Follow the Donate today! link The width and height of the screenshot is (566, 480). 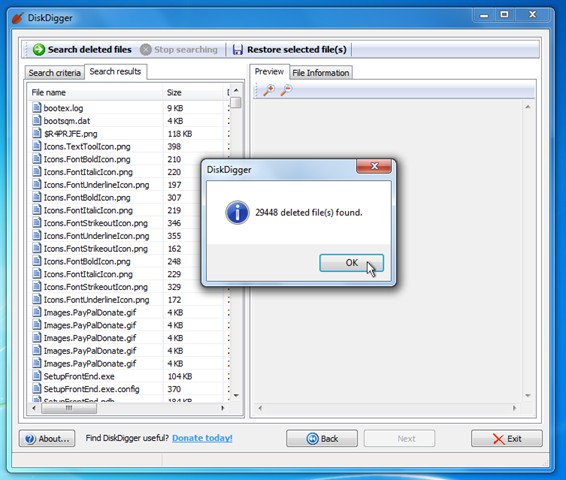(x=202, y=438)
